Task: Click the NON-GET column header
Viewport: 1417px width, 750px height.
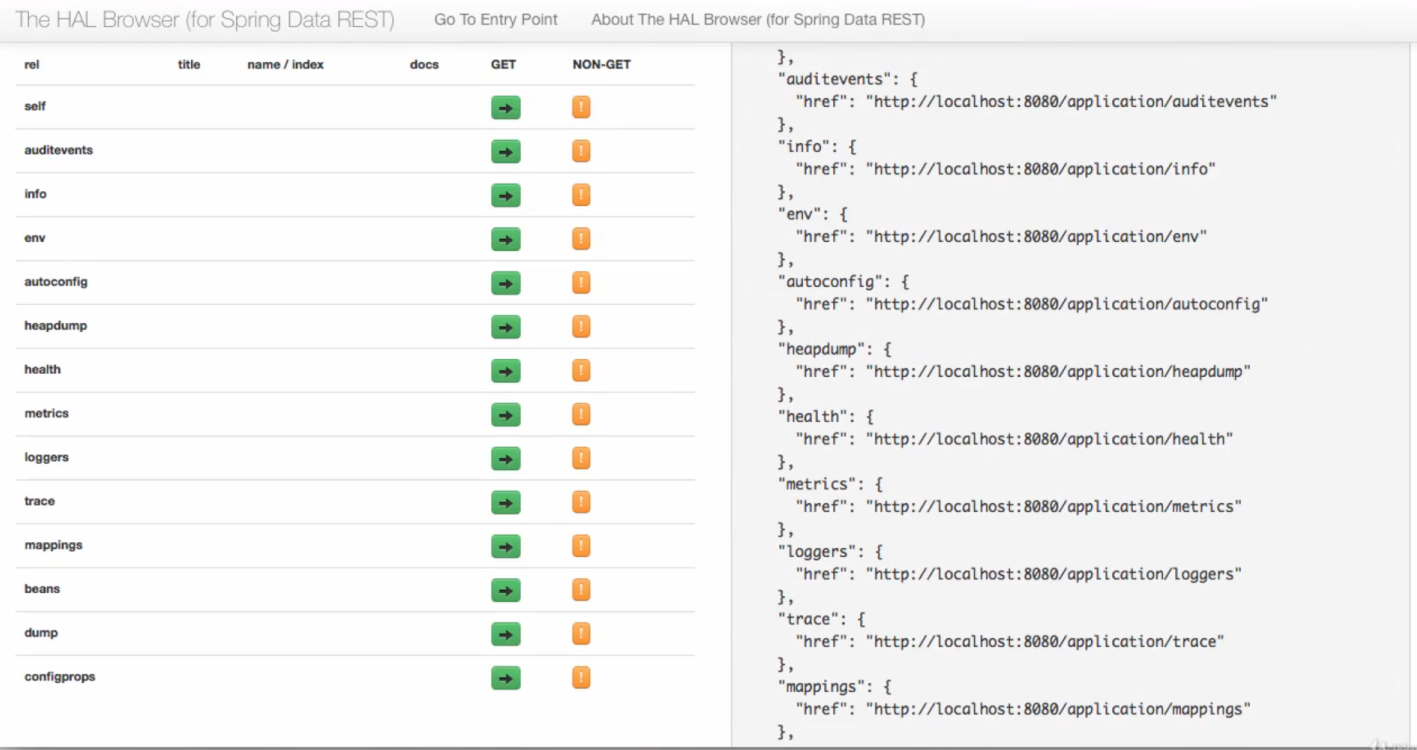Action: 602,64
